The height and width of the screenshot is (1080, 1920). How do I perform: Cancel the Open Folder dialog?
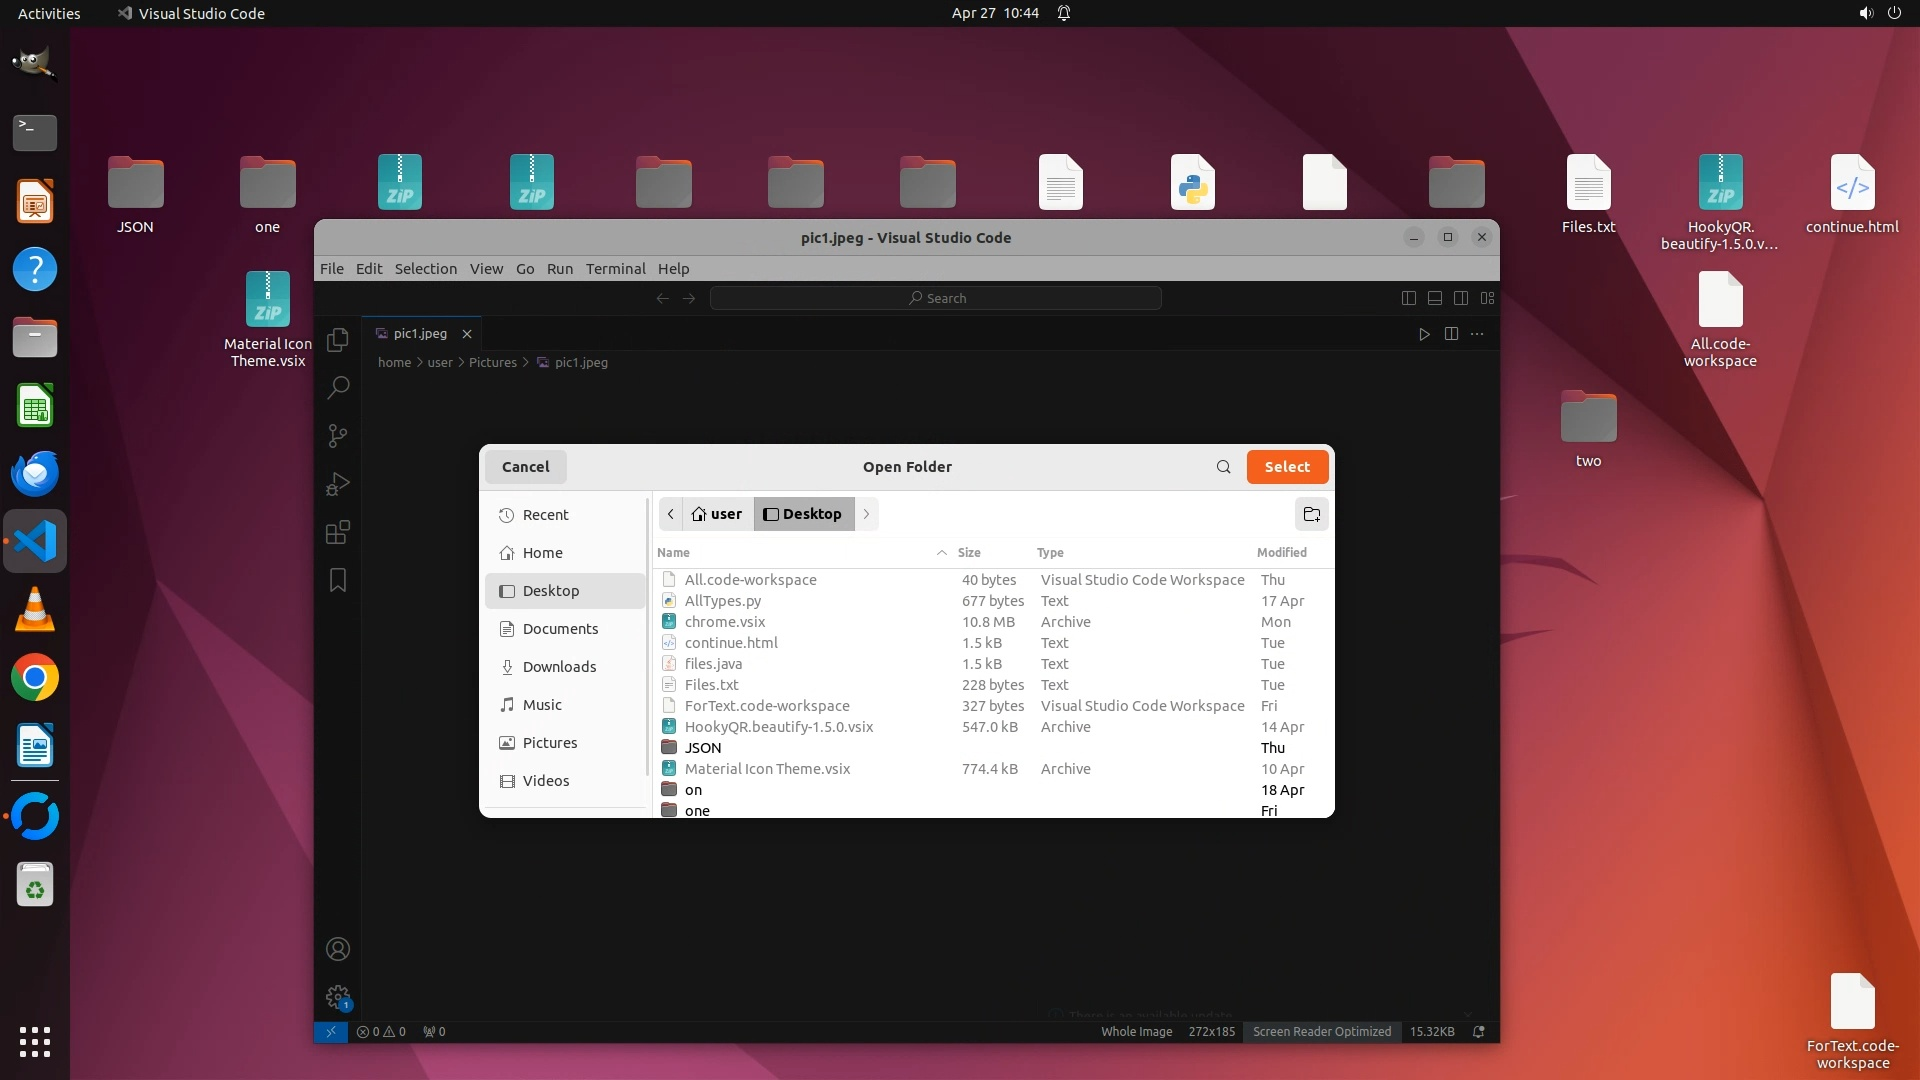coord(525,467)
